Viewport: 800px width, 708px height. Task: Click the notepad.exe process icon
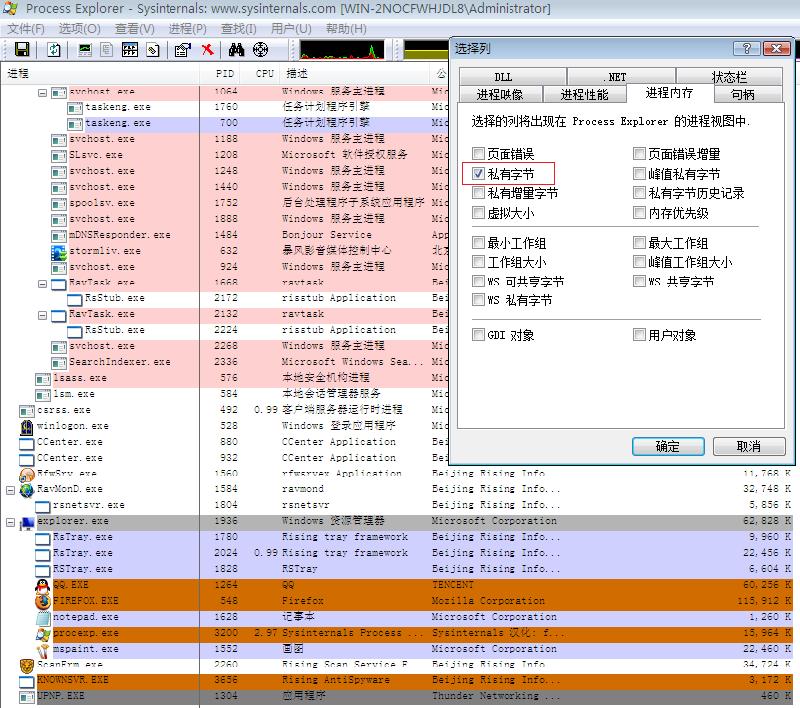pos(43,618)
